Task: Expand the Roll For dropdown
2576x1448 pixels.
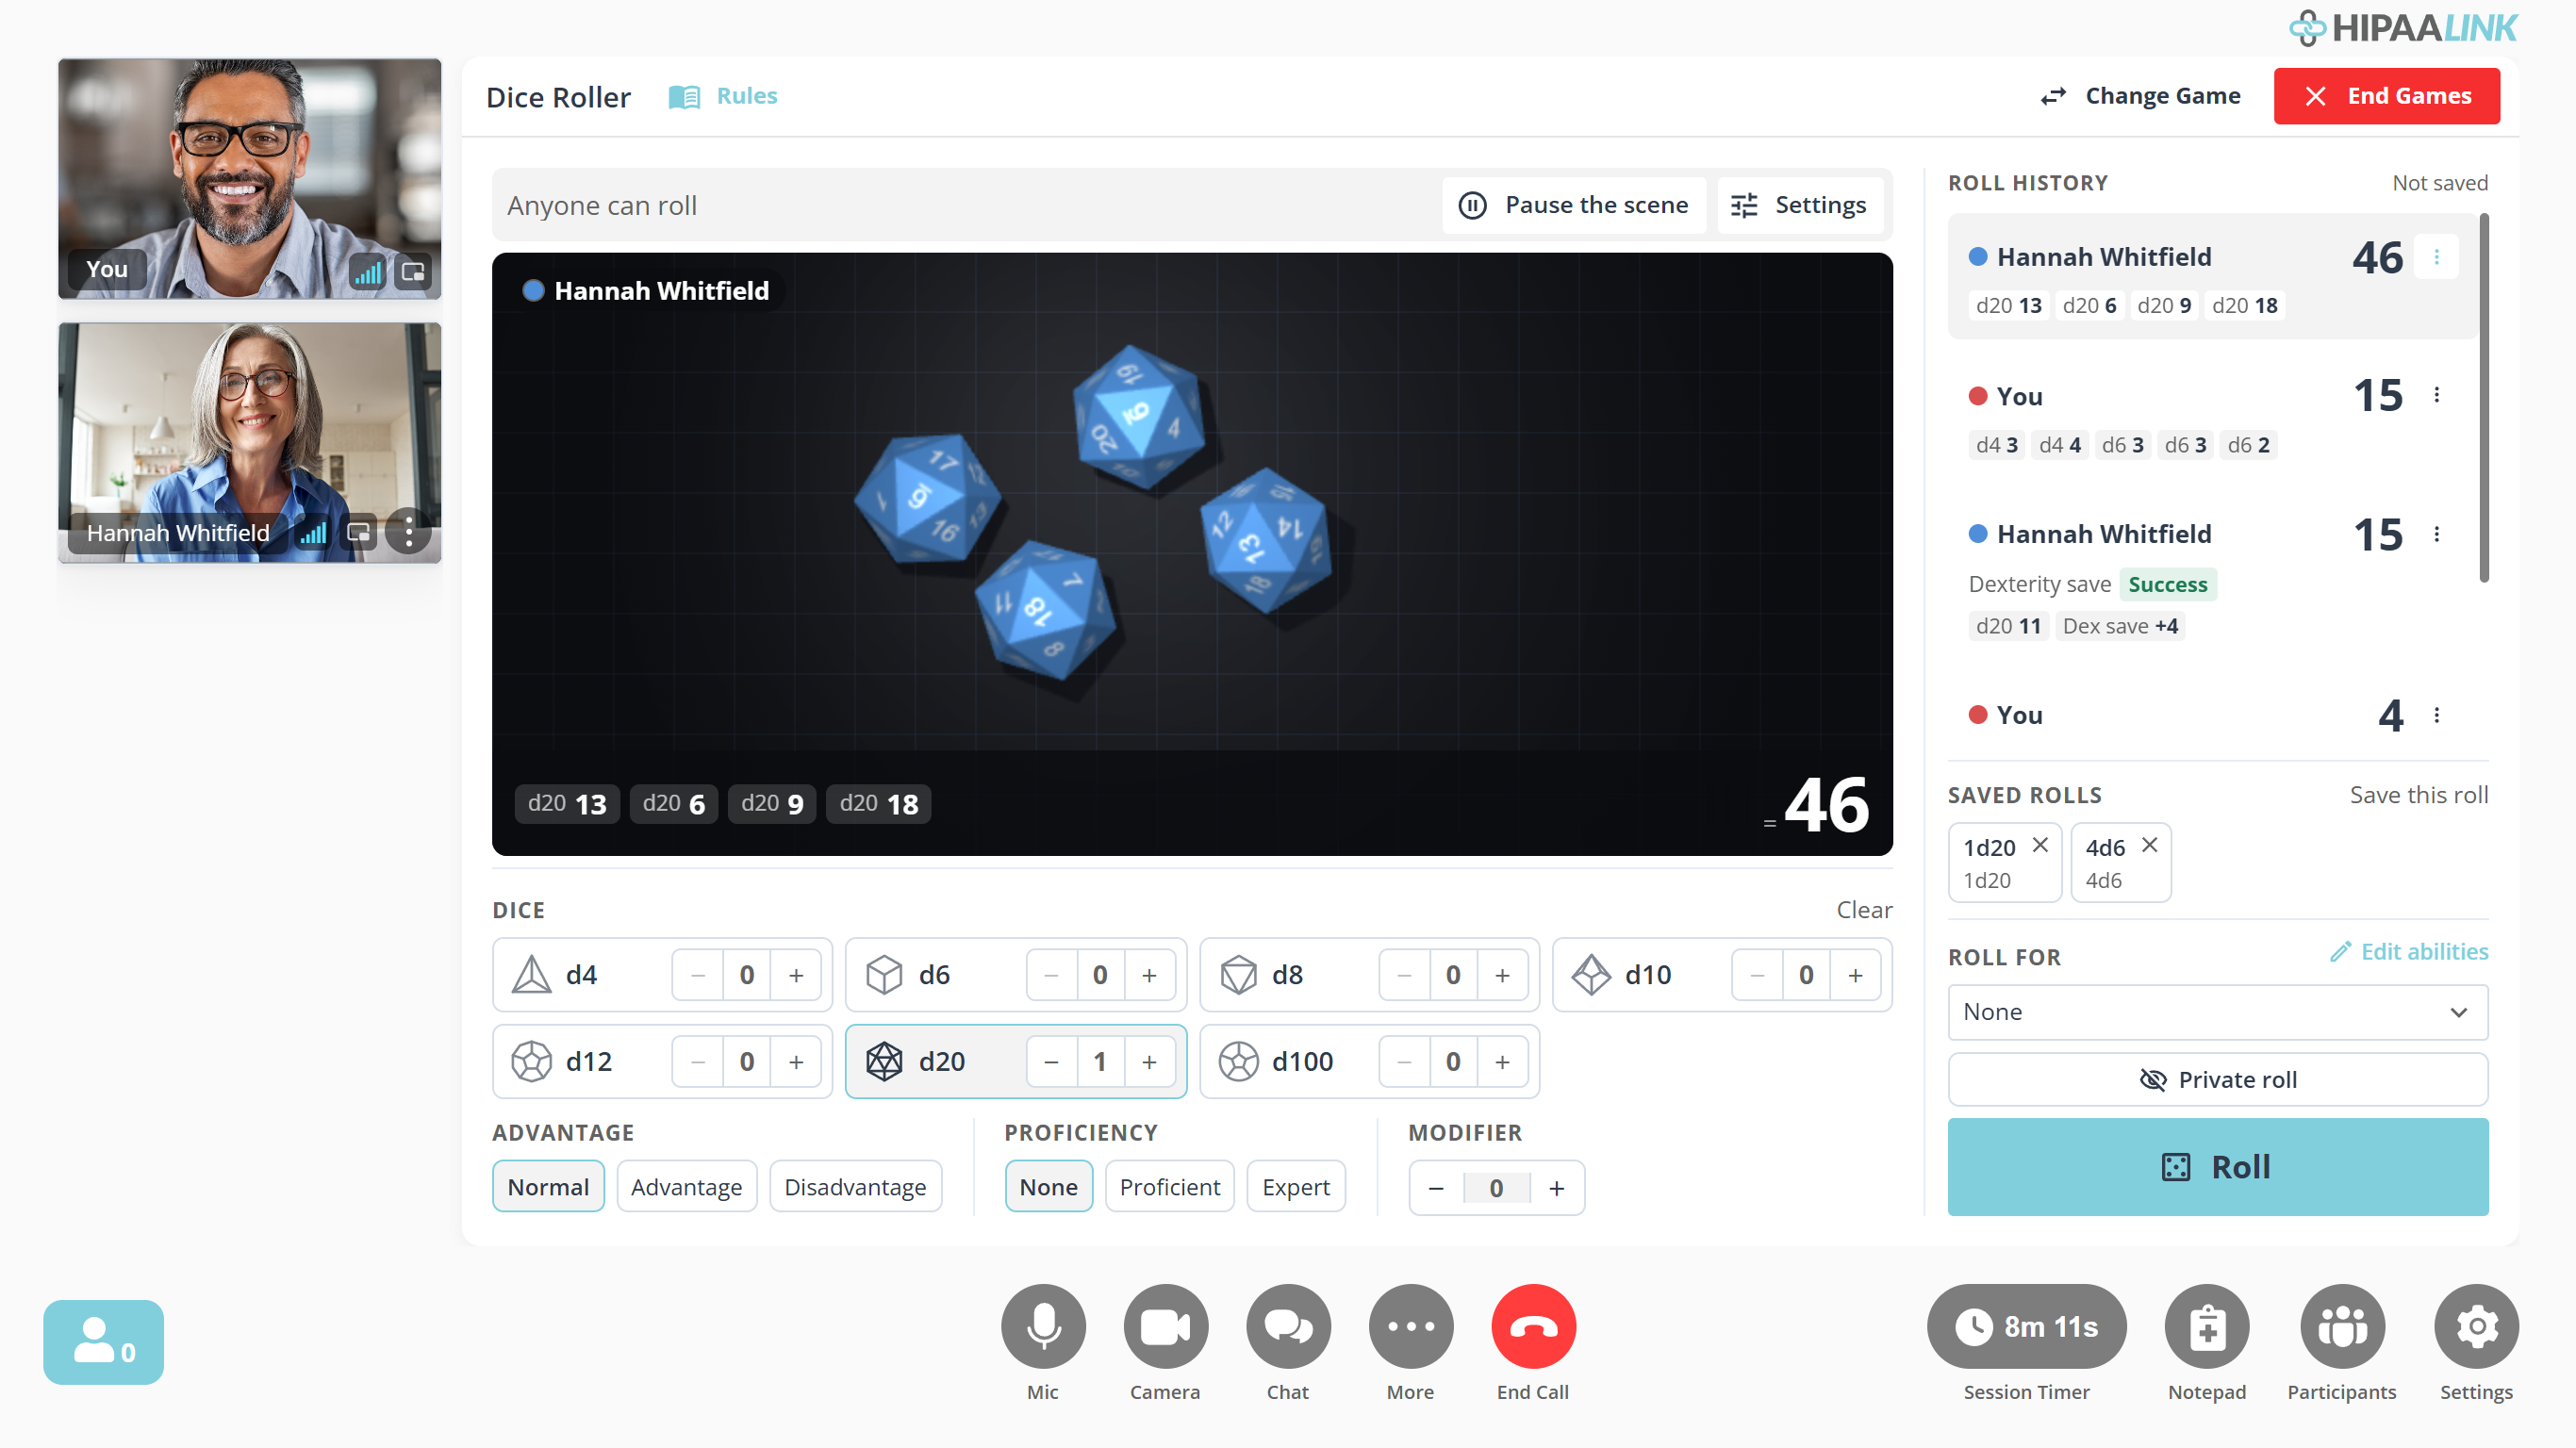Action: (2217, 1012)
